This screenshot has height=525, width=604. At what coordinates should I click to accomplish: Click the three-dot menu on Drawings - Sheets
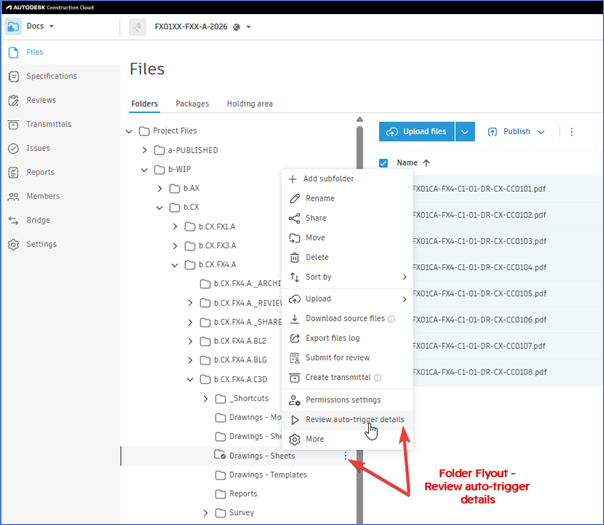pos(346,456)
